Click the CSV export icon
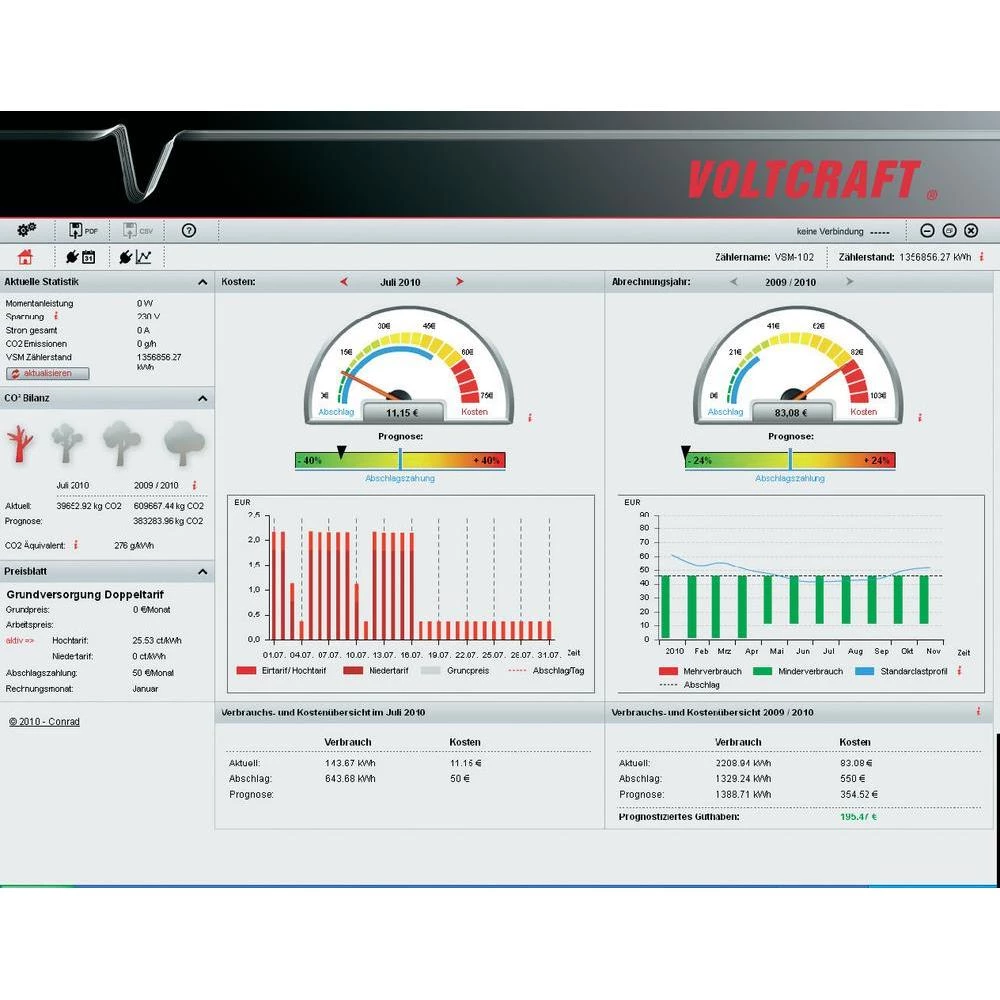Screen dimensions: 1000x1000 [138, 231]
